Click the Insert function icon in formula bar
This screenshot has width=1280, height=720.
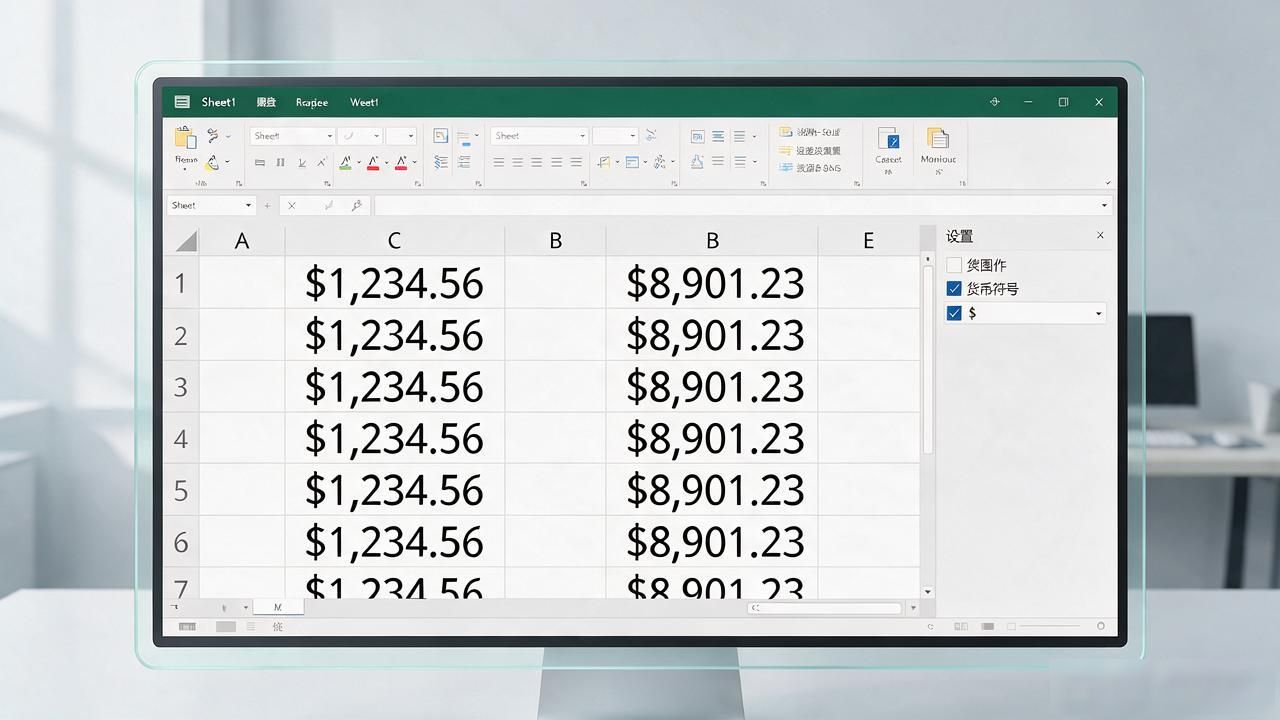click(x=356, y=205)
